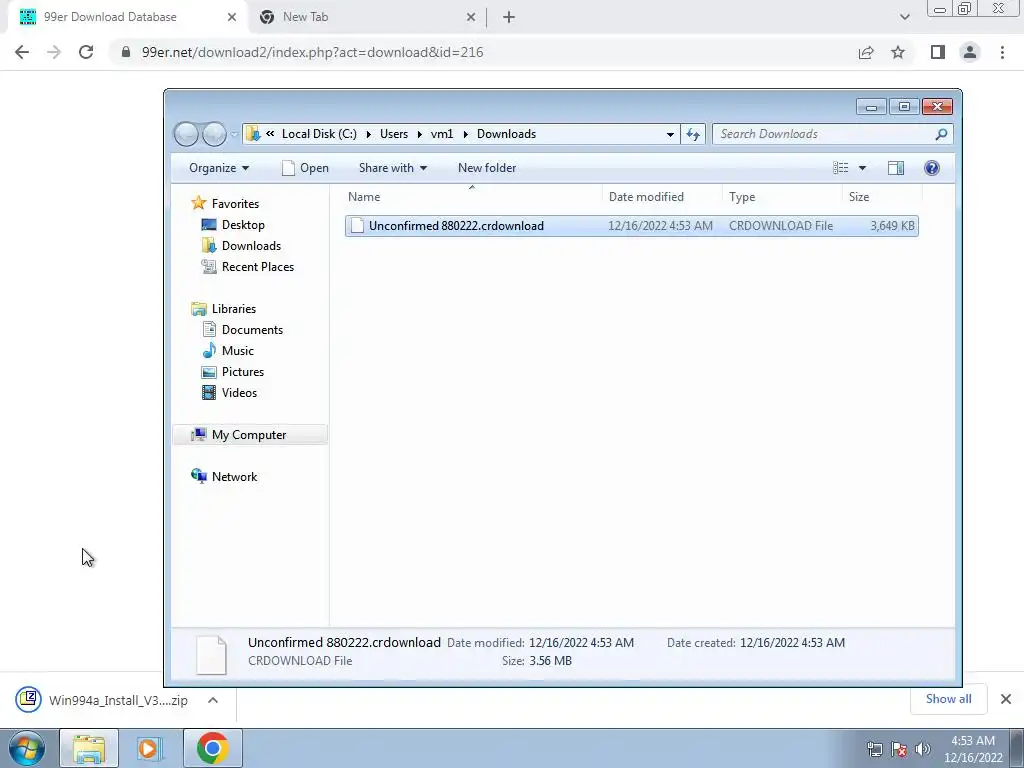Launch Windows Media Player from taskbar

click(149, 748)
